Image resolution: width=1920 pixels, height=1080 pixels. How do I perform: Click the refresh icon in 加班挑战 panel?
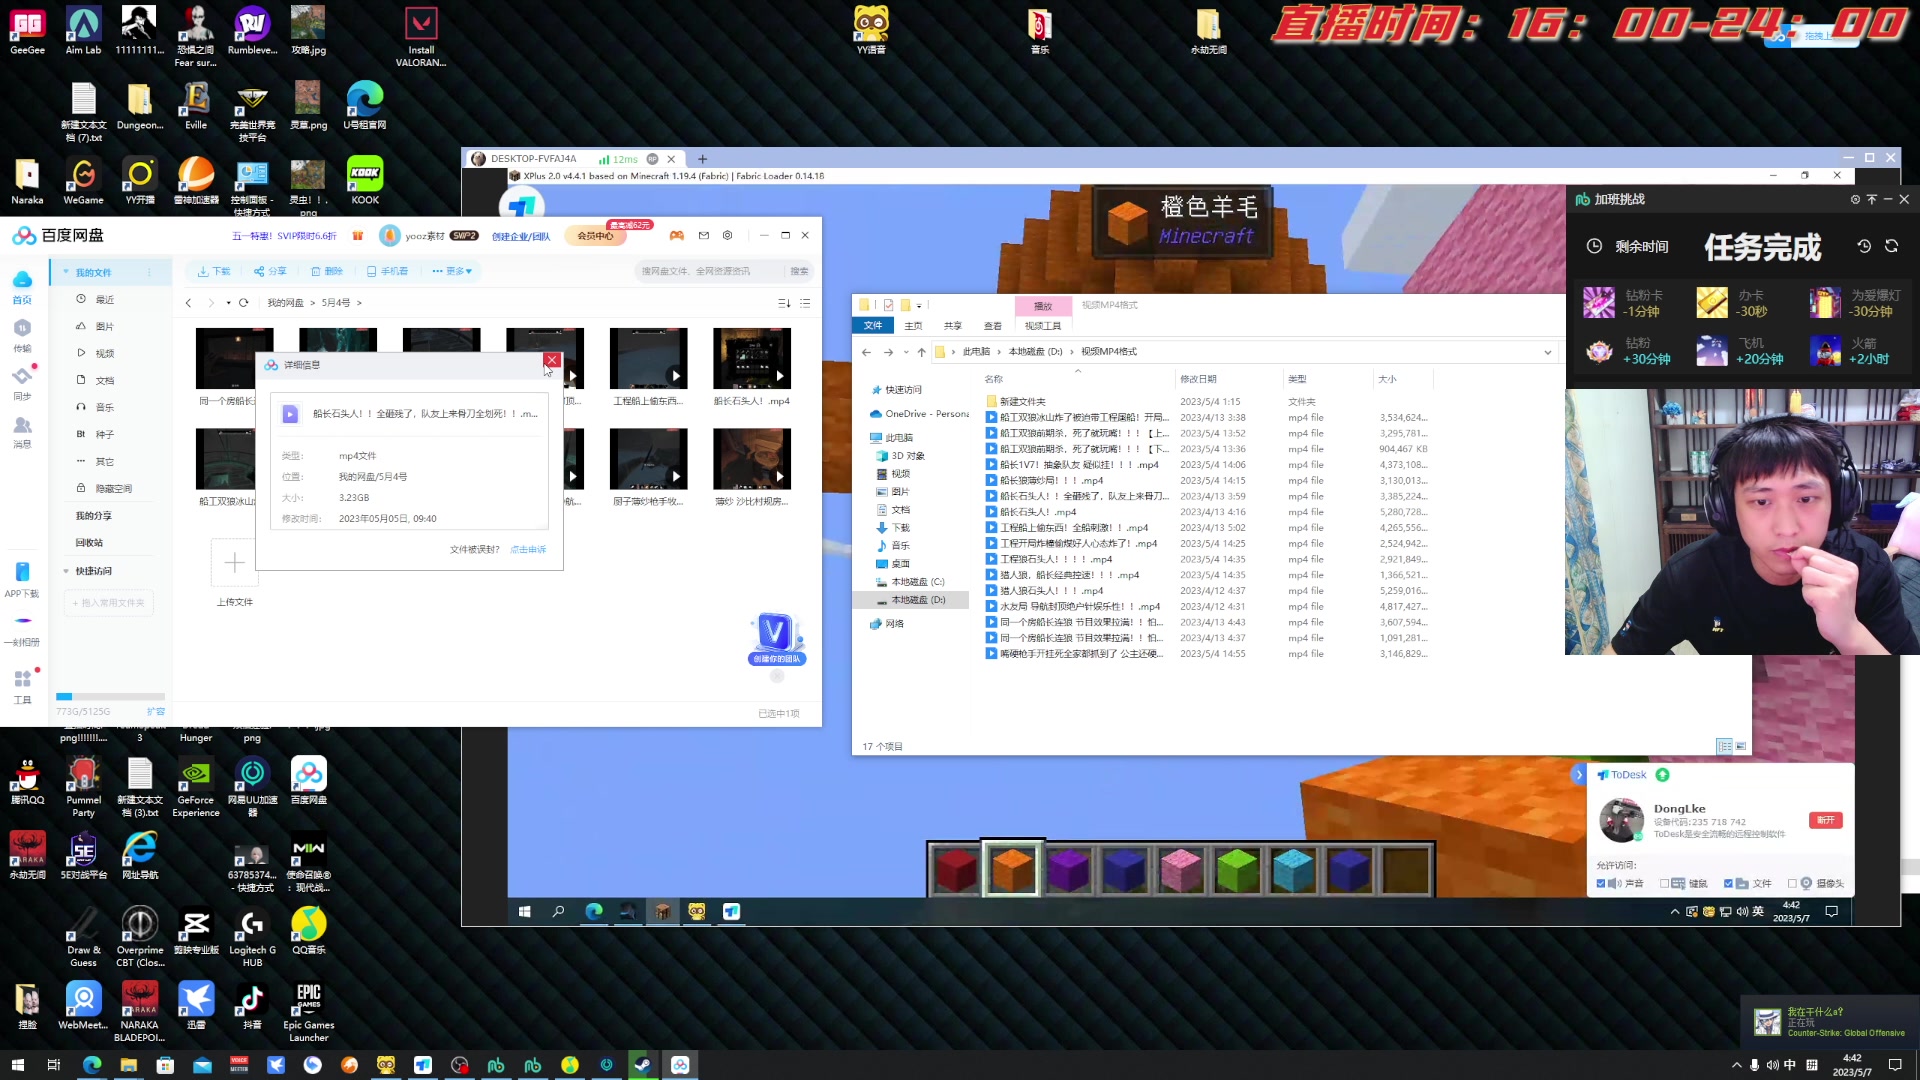pos(1891,246)
